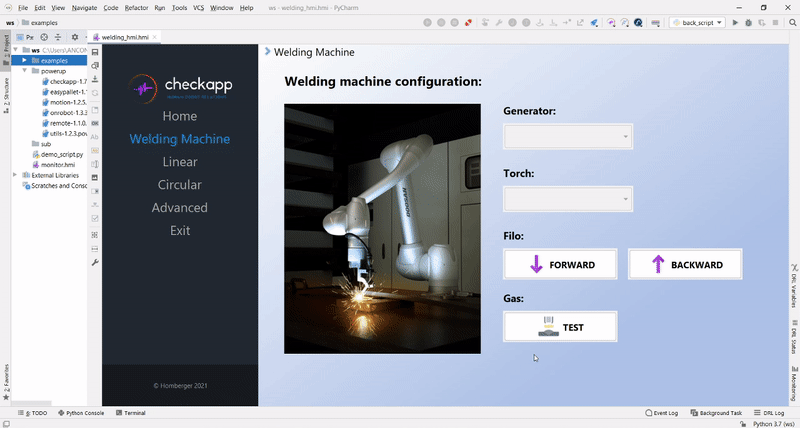Click the gas TEST button

(x=560, y=326)
